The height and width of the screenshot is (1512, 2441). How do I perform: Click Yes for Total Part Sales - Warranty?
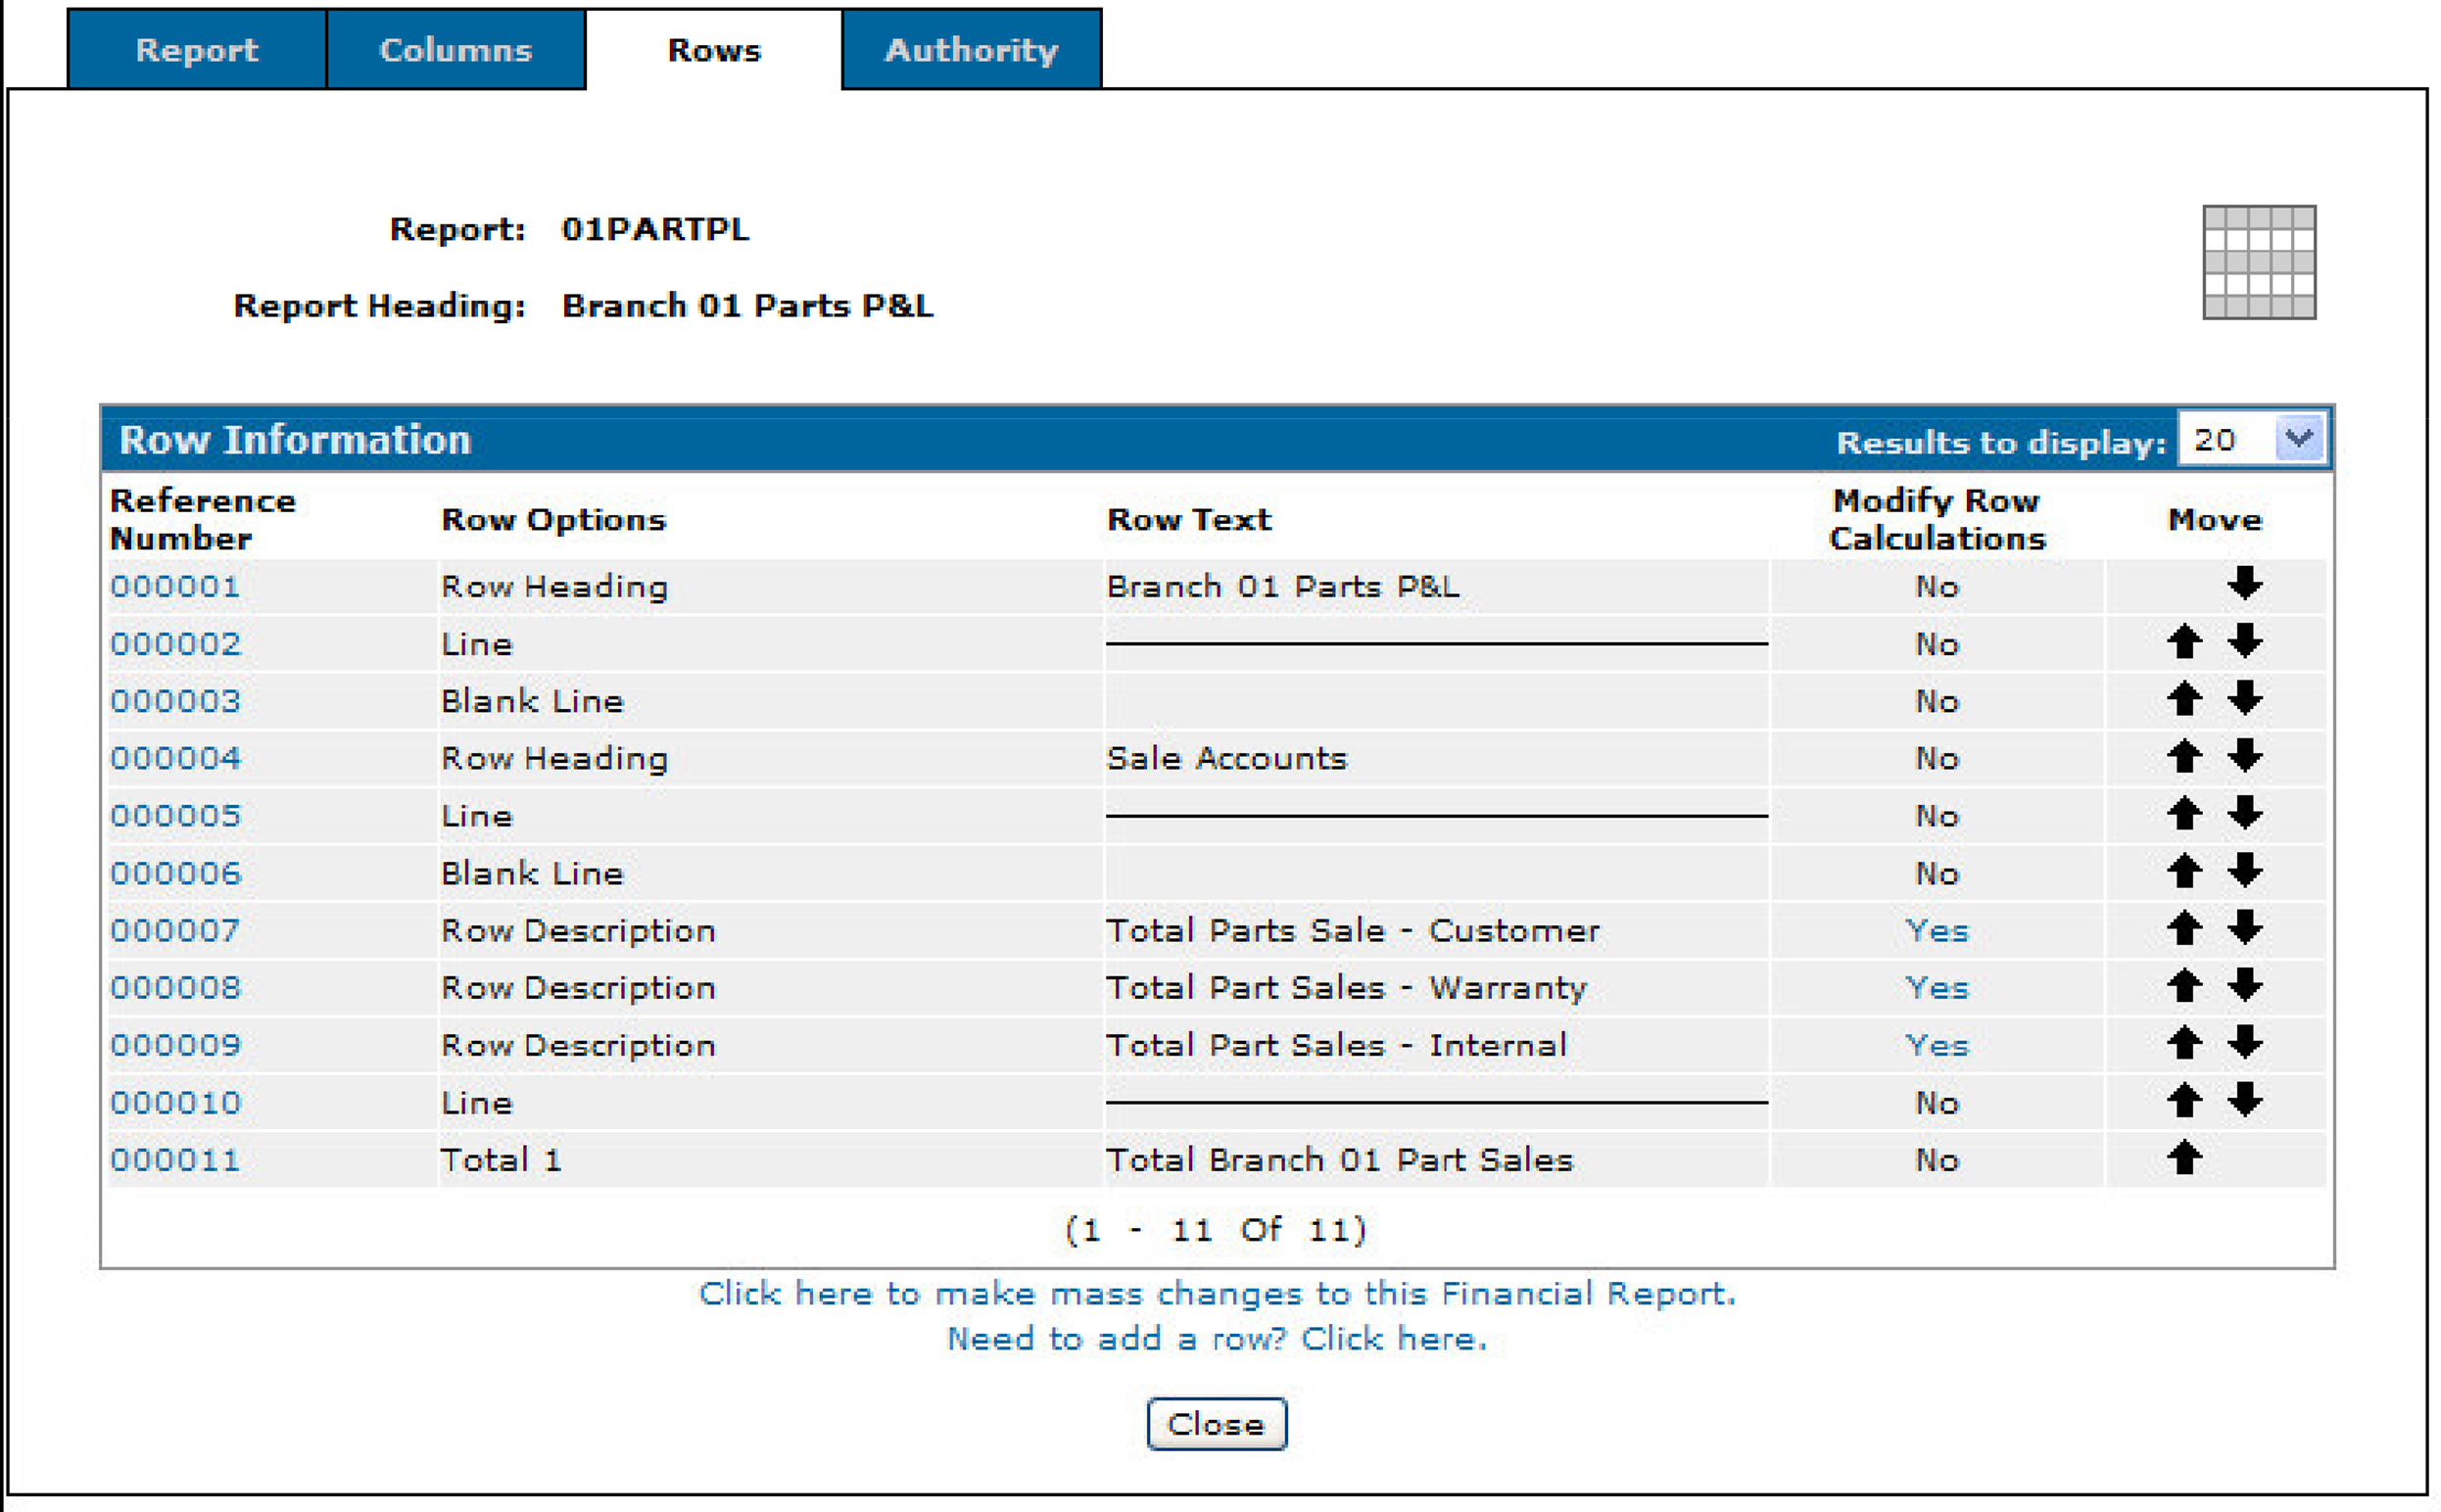pos(1937,988)
